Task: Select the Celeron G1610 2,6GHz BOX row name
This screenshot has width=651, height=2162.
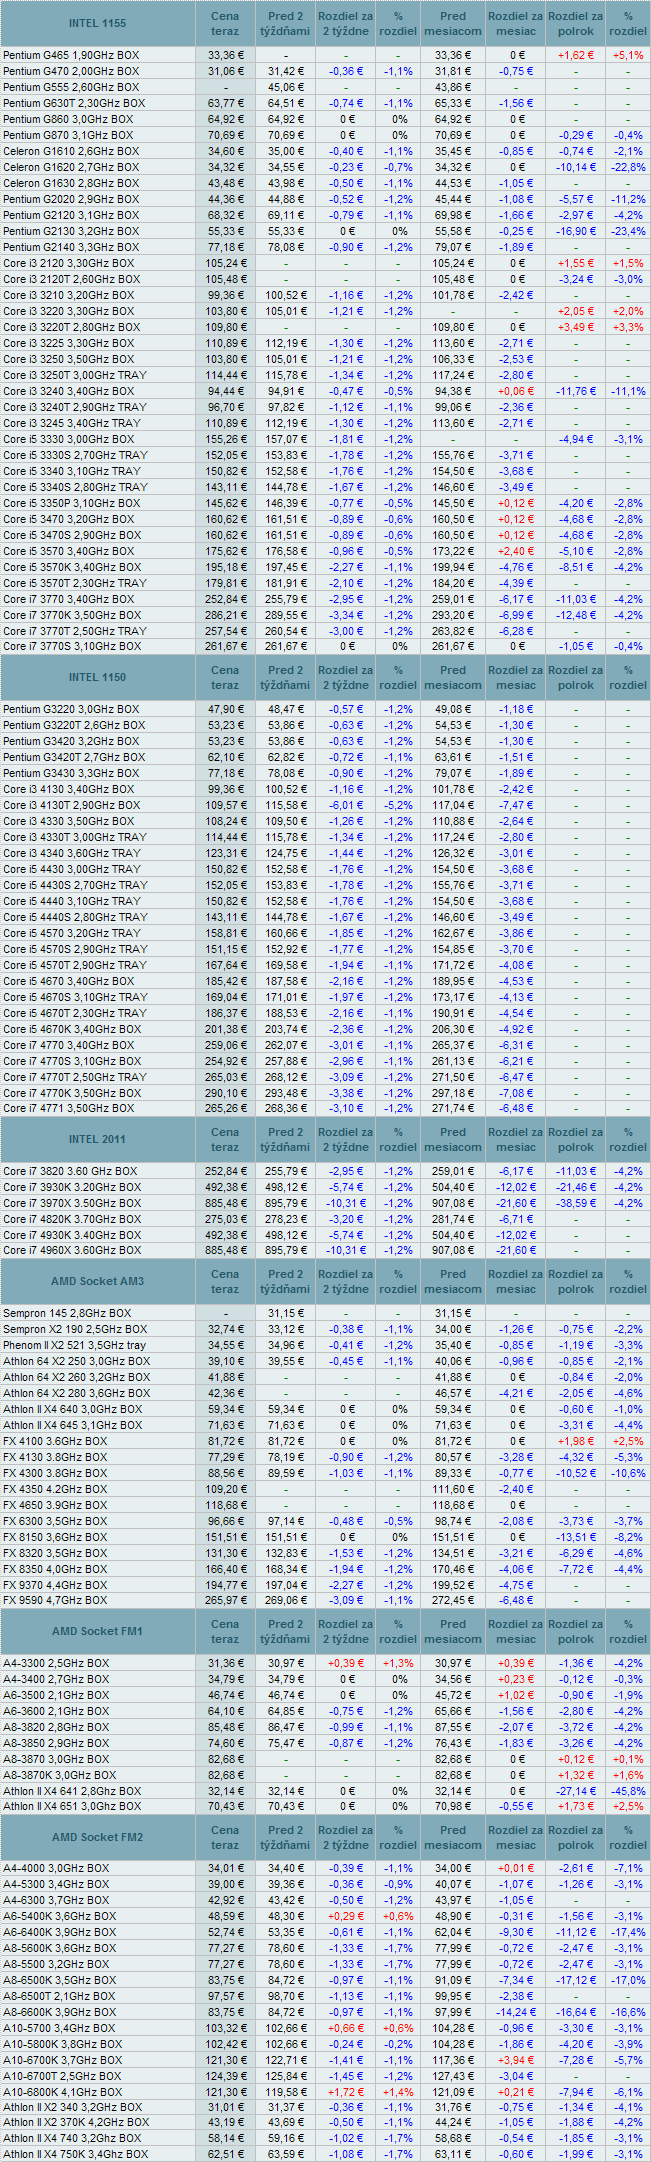Action: pos(70,151)
